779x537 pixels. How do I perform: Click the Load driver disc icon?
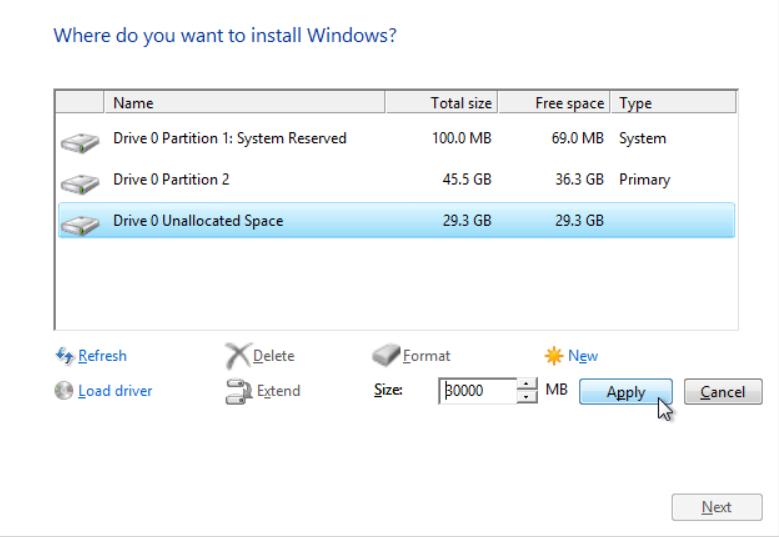tap(61, 391)
